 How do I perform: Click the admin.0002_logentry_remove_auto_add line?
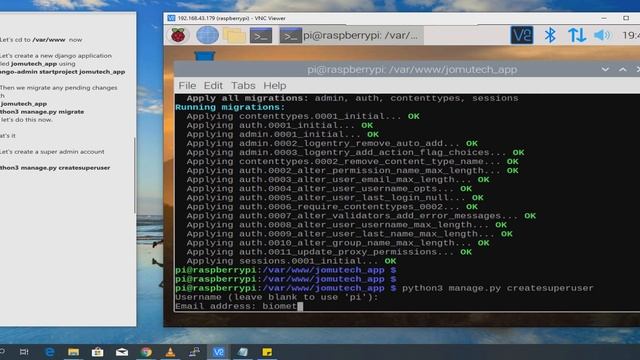tap(332, 143)
